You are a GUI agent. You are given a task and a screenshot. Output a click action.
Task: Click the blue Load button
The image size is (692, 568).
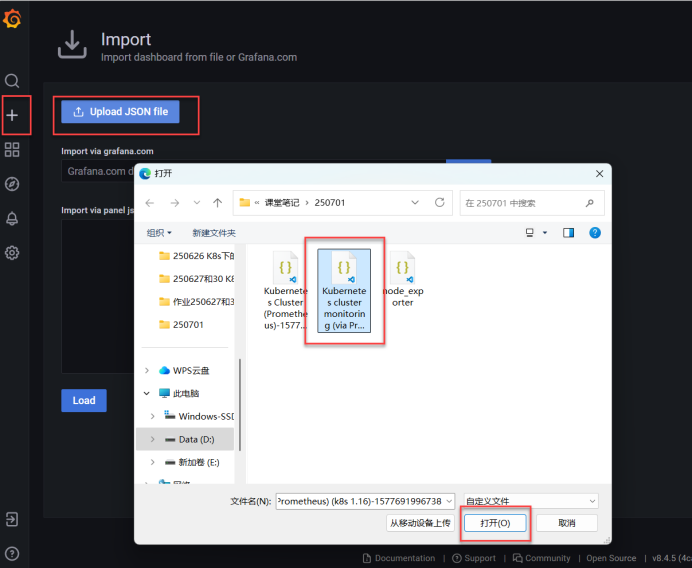click(x=84, y=400)
